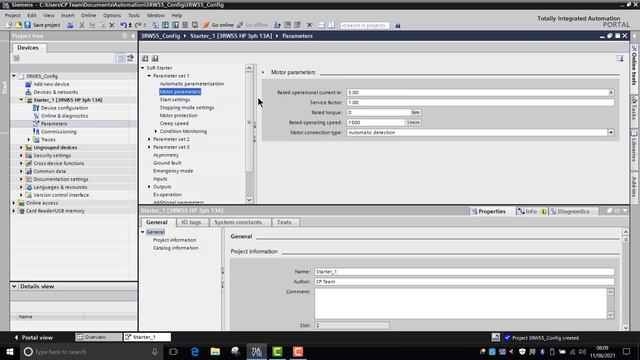
Task: Expand the Ungrouped devices node arrow
Action: click(x=21, y=147)
